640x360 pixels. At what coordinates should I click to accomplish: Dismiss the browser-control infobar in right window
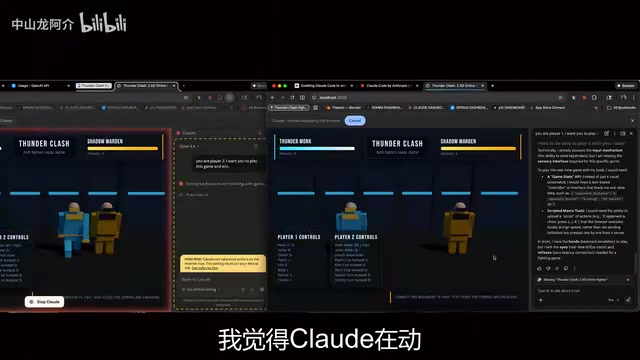pyautogui.click(x=633, y=121)
